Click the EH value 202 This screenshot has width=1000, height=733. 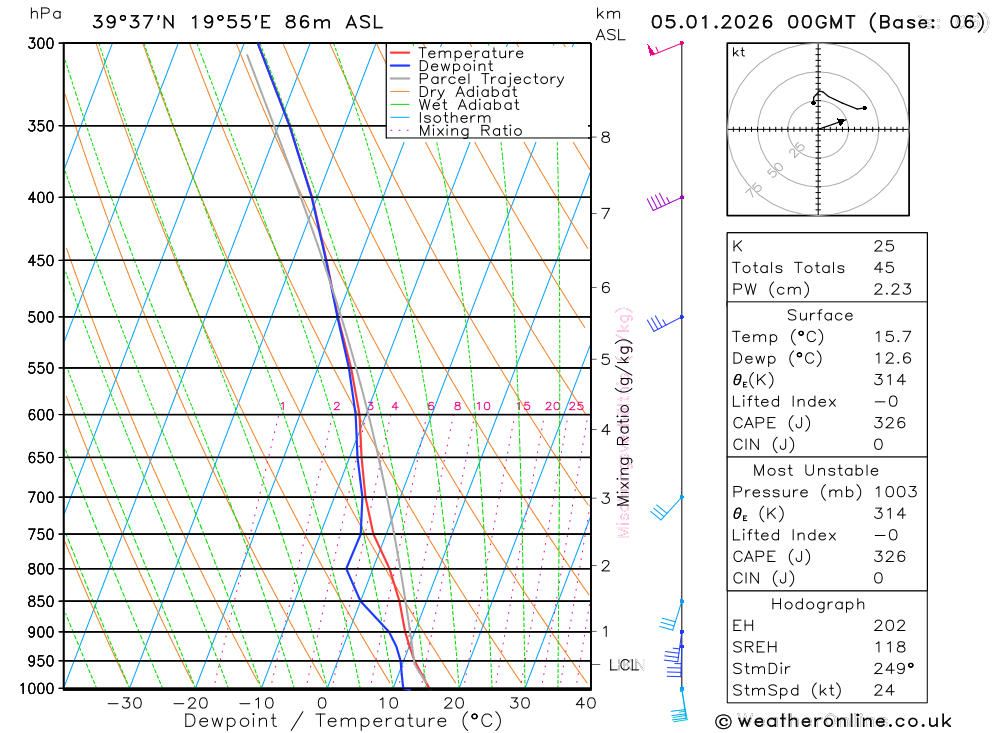coord(890,626)
